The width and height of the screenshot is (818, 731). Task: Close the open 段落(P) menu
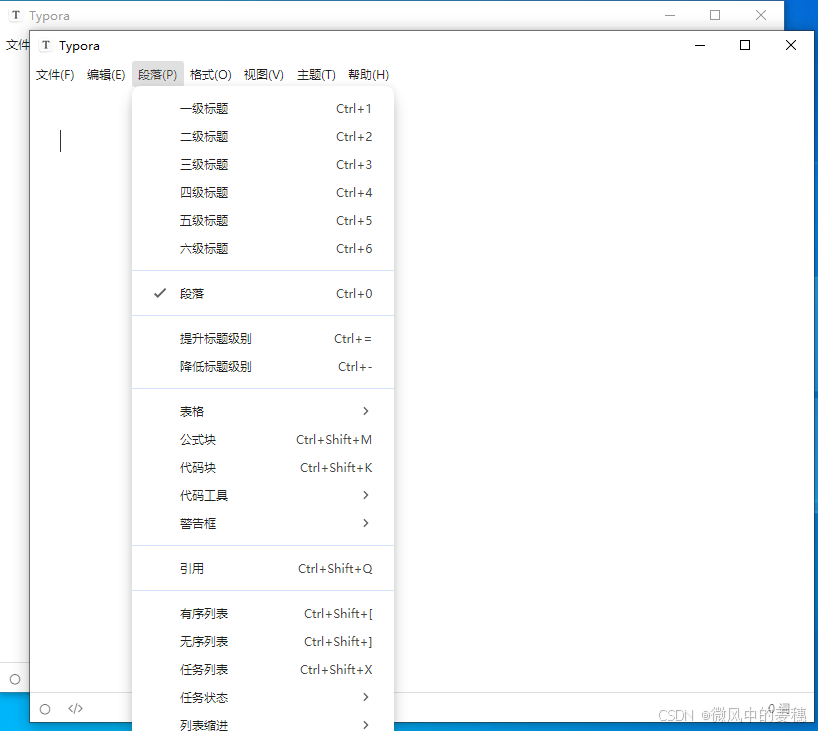[158, 75]
